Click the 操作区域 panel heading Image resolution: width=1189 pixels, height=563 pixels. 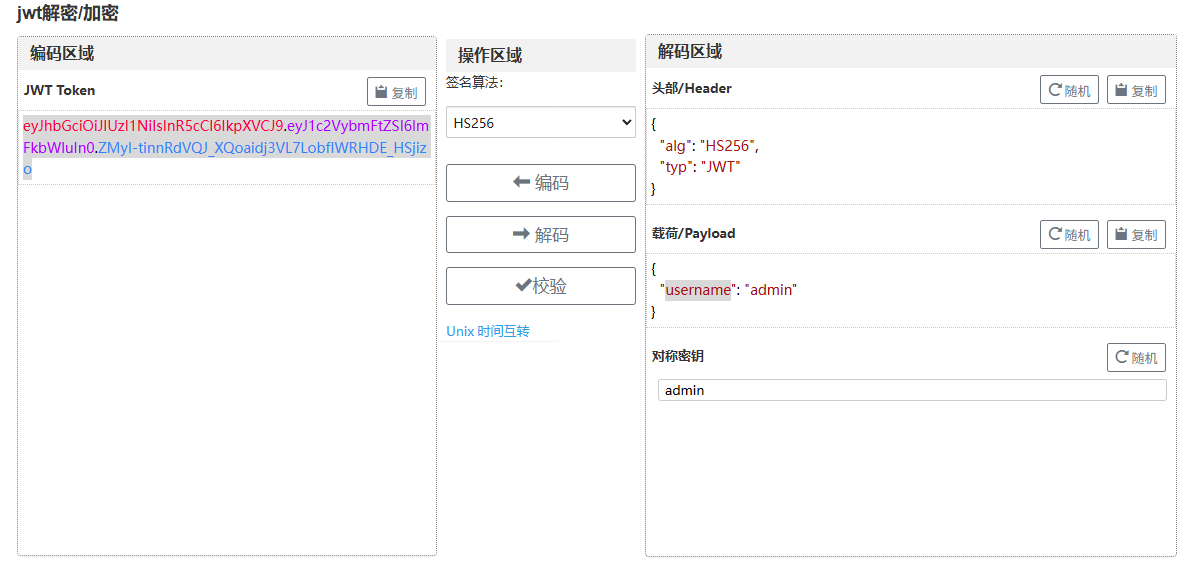[x=490, y=55]
